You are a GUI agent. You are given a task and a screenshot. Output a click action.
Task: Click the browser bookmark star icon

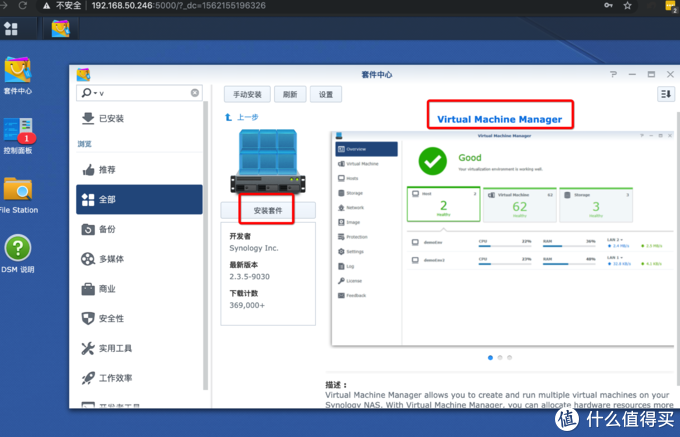[627, 6]
